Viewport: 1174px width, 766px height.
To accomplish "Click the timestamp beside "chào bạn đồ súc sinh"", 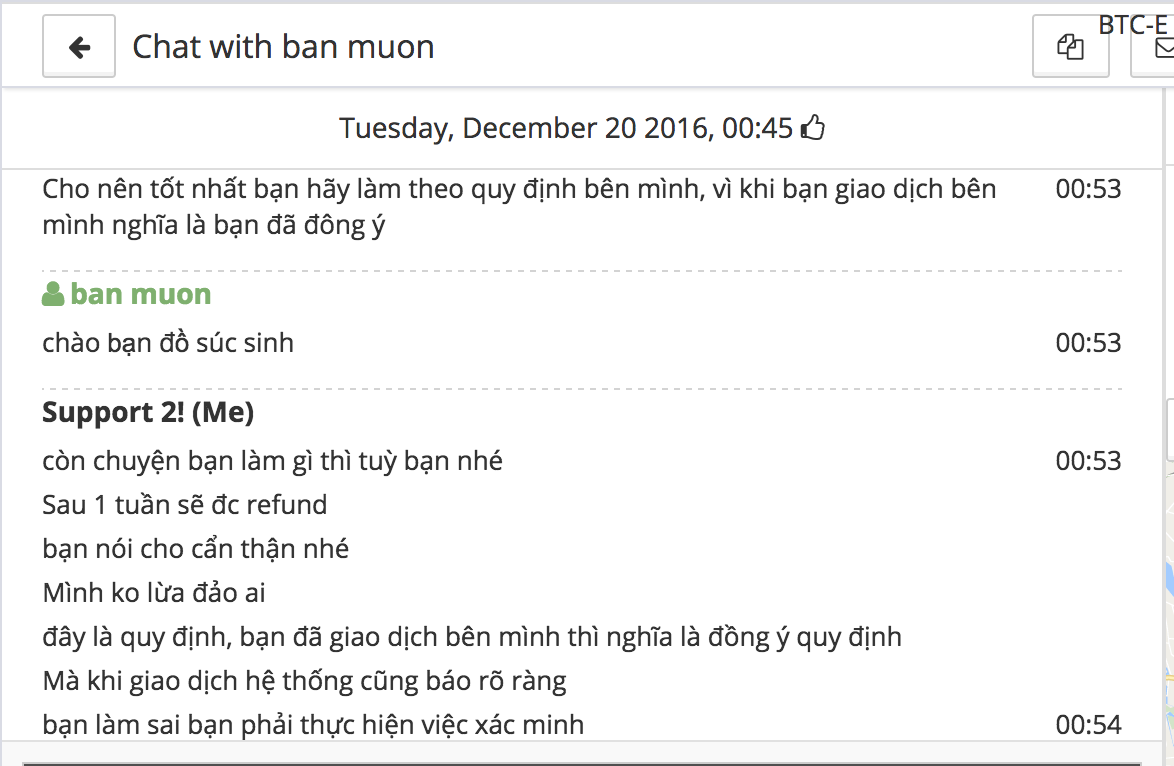I will click(x=1088, y=343).
